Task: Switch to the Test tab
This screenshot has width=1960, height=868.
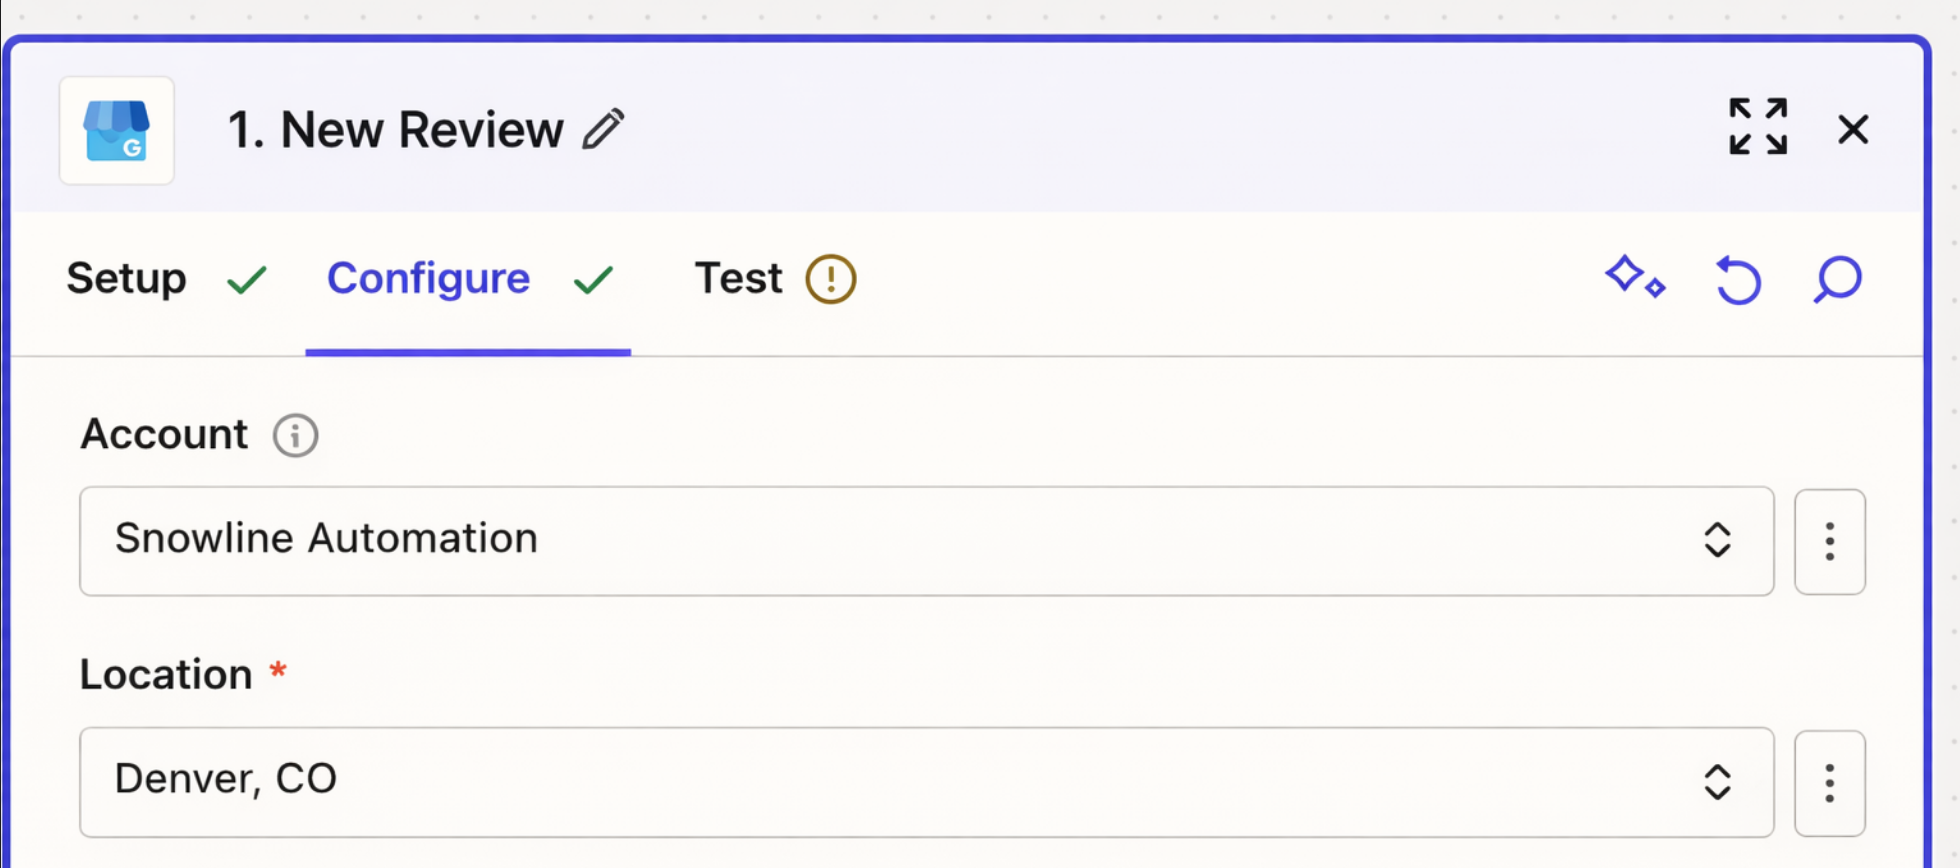Action: (739, 280)
